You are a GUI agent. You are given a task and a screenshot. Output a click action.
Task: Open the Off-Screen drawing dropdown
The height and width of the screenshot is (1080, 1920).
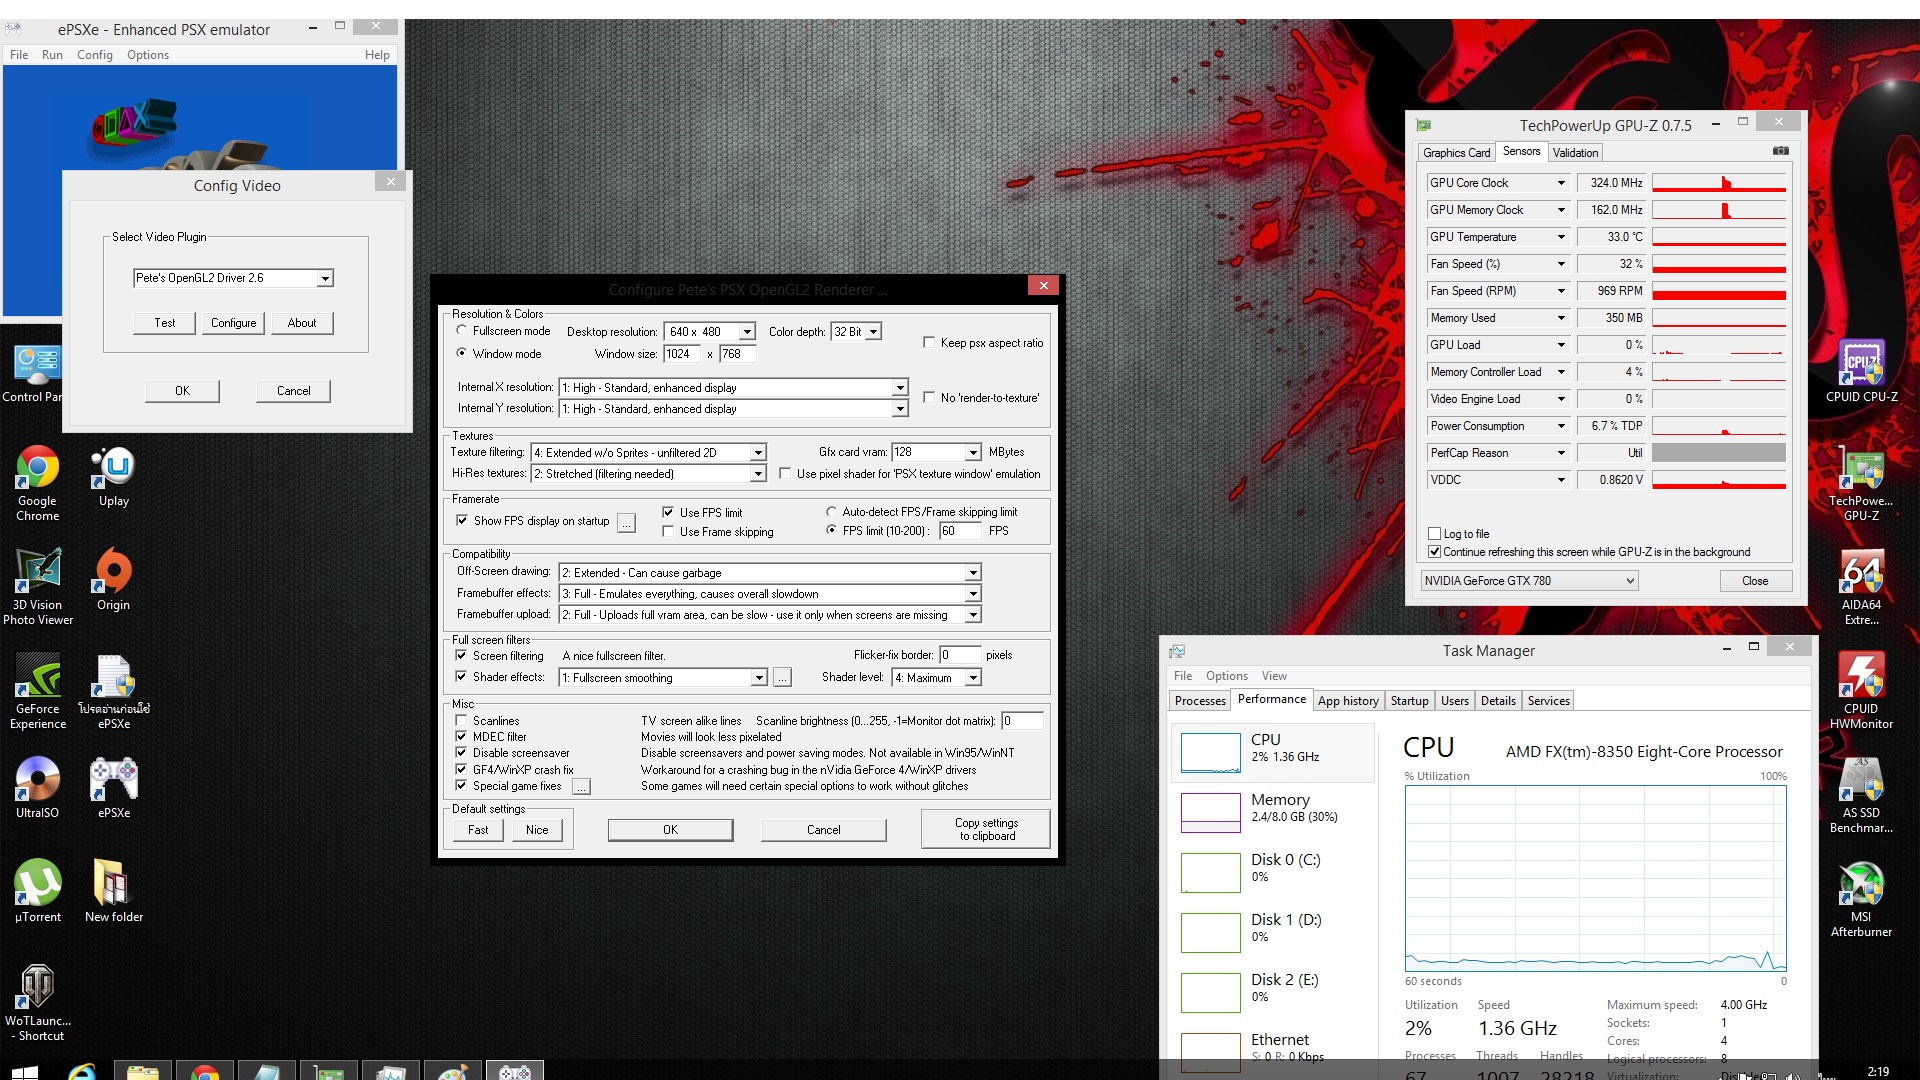point(972,573)
